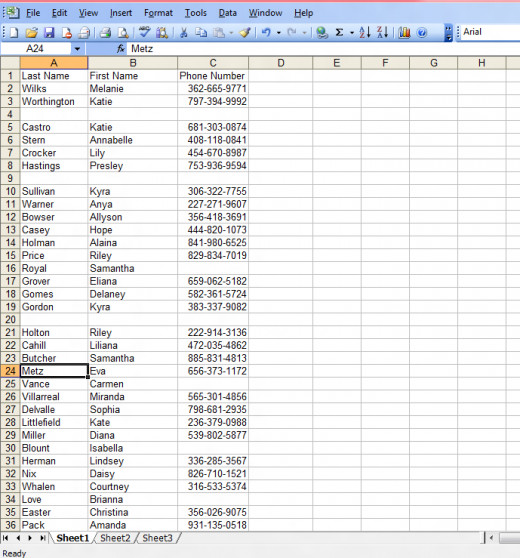Image resolution: width=520 pixels, height=558 pixels.
Task: Expand the Name Box dropdown arrow
Action: 77,49
